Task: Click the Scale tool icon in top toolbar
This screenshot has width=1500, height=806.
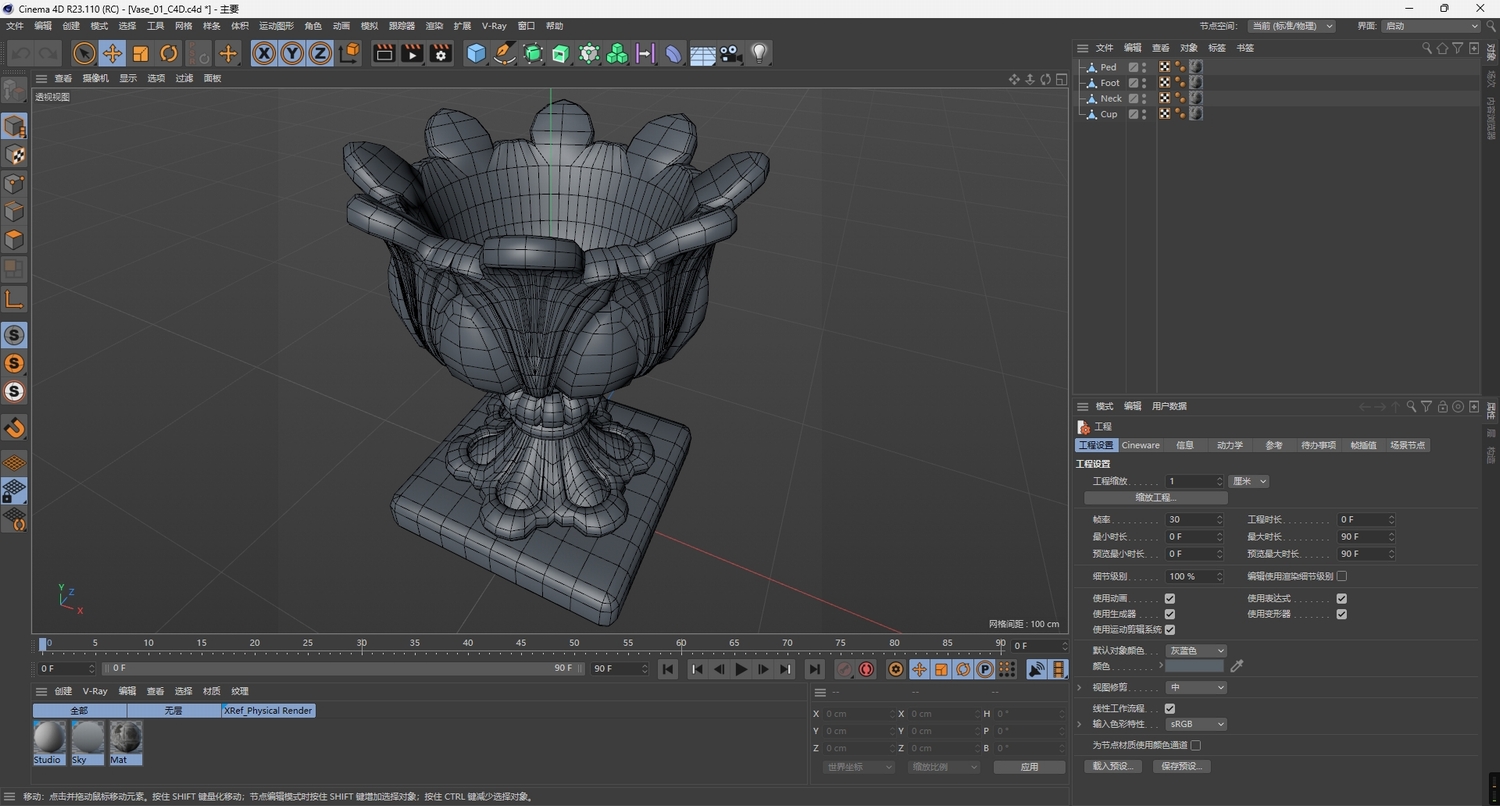Action: pyautogui.click(x=141, y=54)
